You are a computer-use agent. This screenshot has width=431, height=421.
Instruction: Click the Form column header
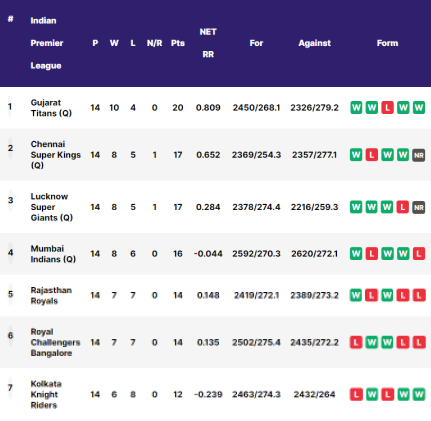point(387,43)
